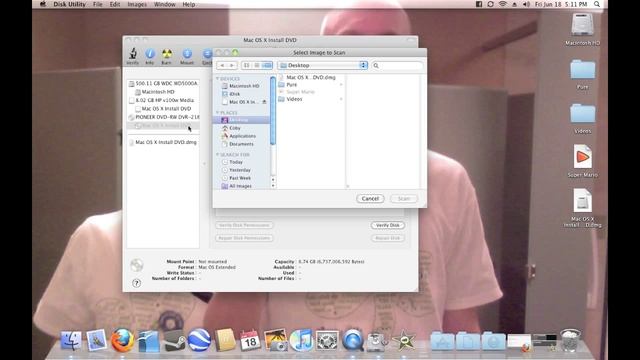The height and width of the screenshot is (360, 640).
Task: Open Spotlight search in menu bar
Action: click(597, 4)
